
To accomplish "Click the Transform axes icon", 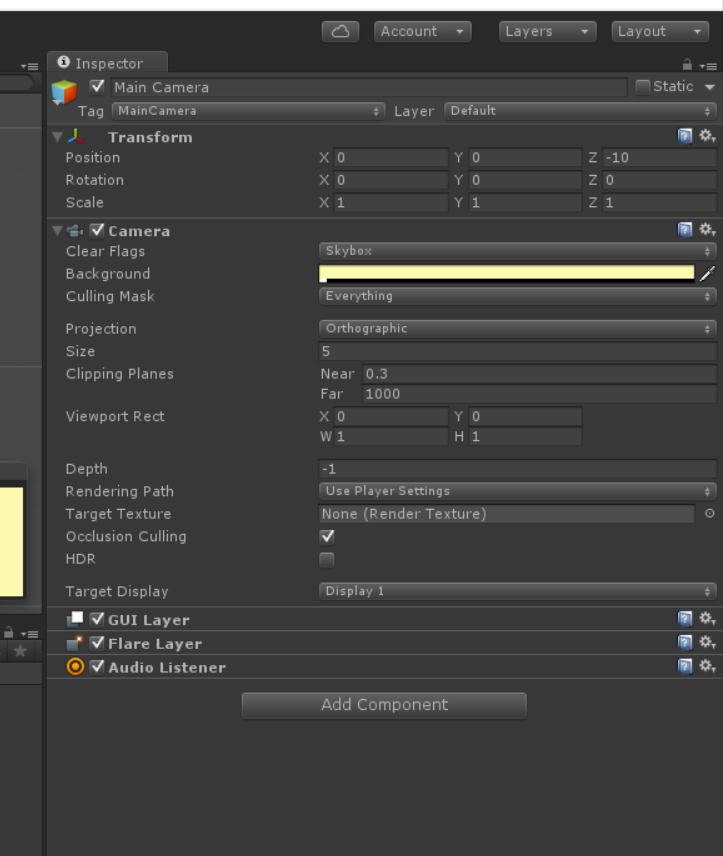I will [76, 136].
